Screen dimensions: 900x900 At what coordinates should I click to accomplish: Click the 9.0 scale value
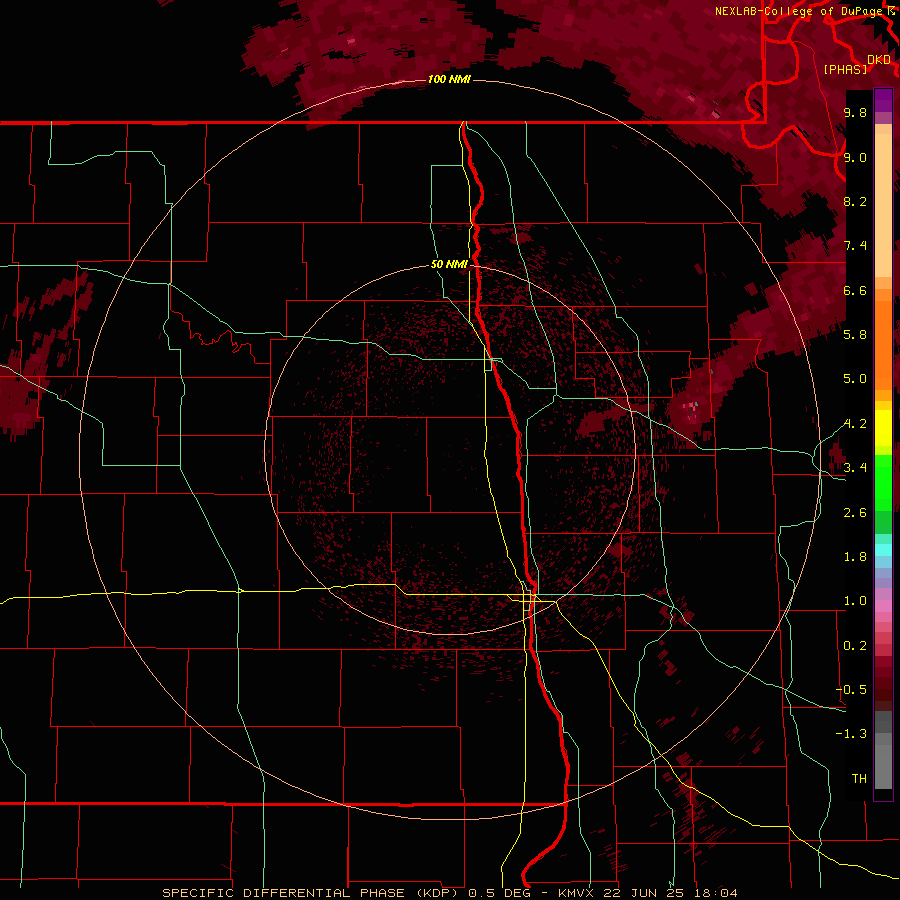pyautogui.click(x=855, y=157)
